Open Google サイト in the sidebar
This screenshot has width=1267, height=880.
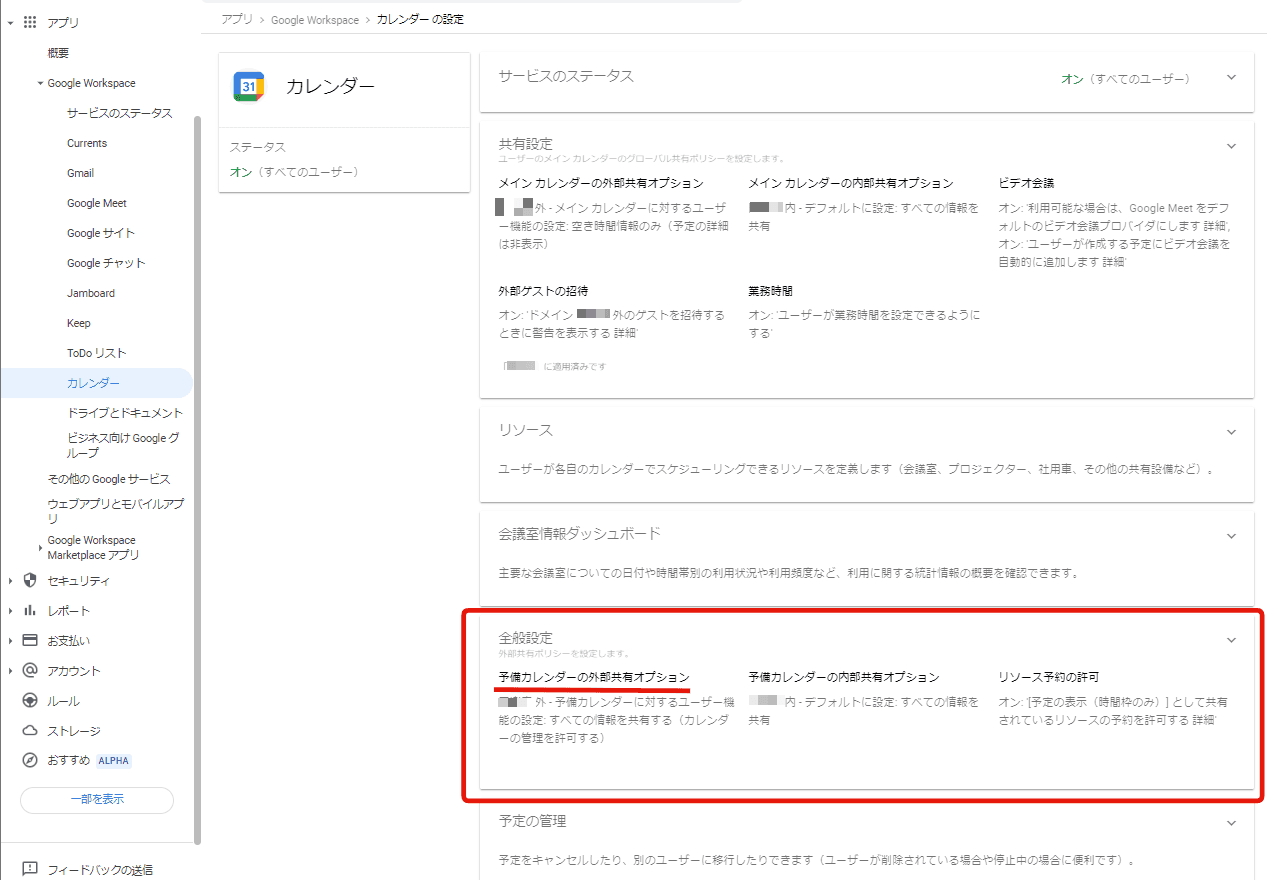point(101,233)
